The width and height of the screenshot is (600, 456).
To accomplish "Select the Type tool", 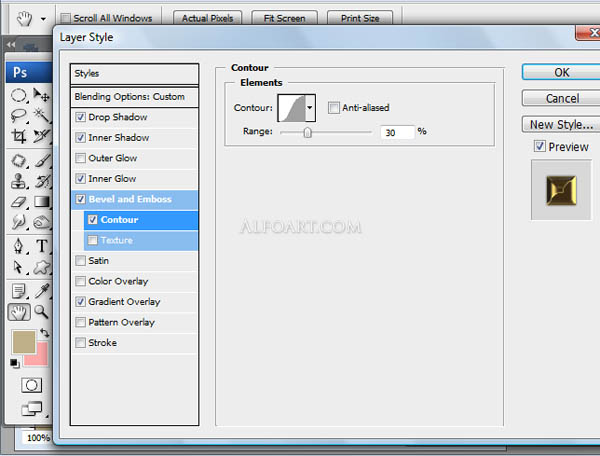I will coord(41,246).
